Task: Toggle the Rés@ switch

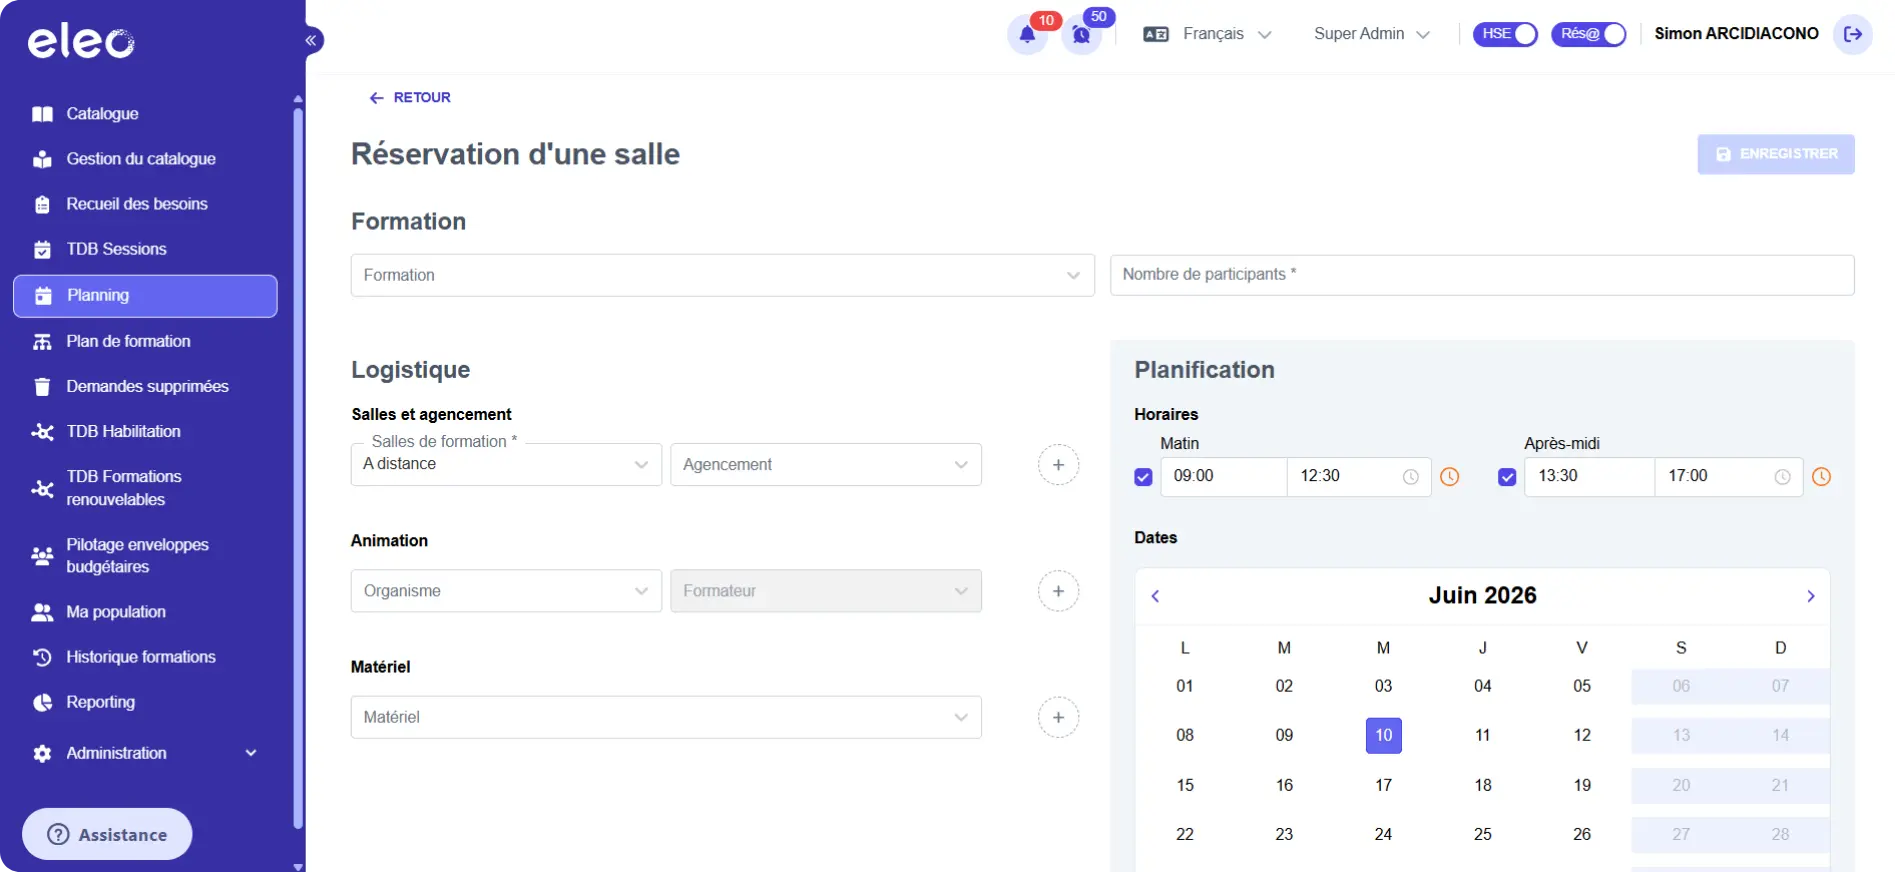Action: 1588,34
